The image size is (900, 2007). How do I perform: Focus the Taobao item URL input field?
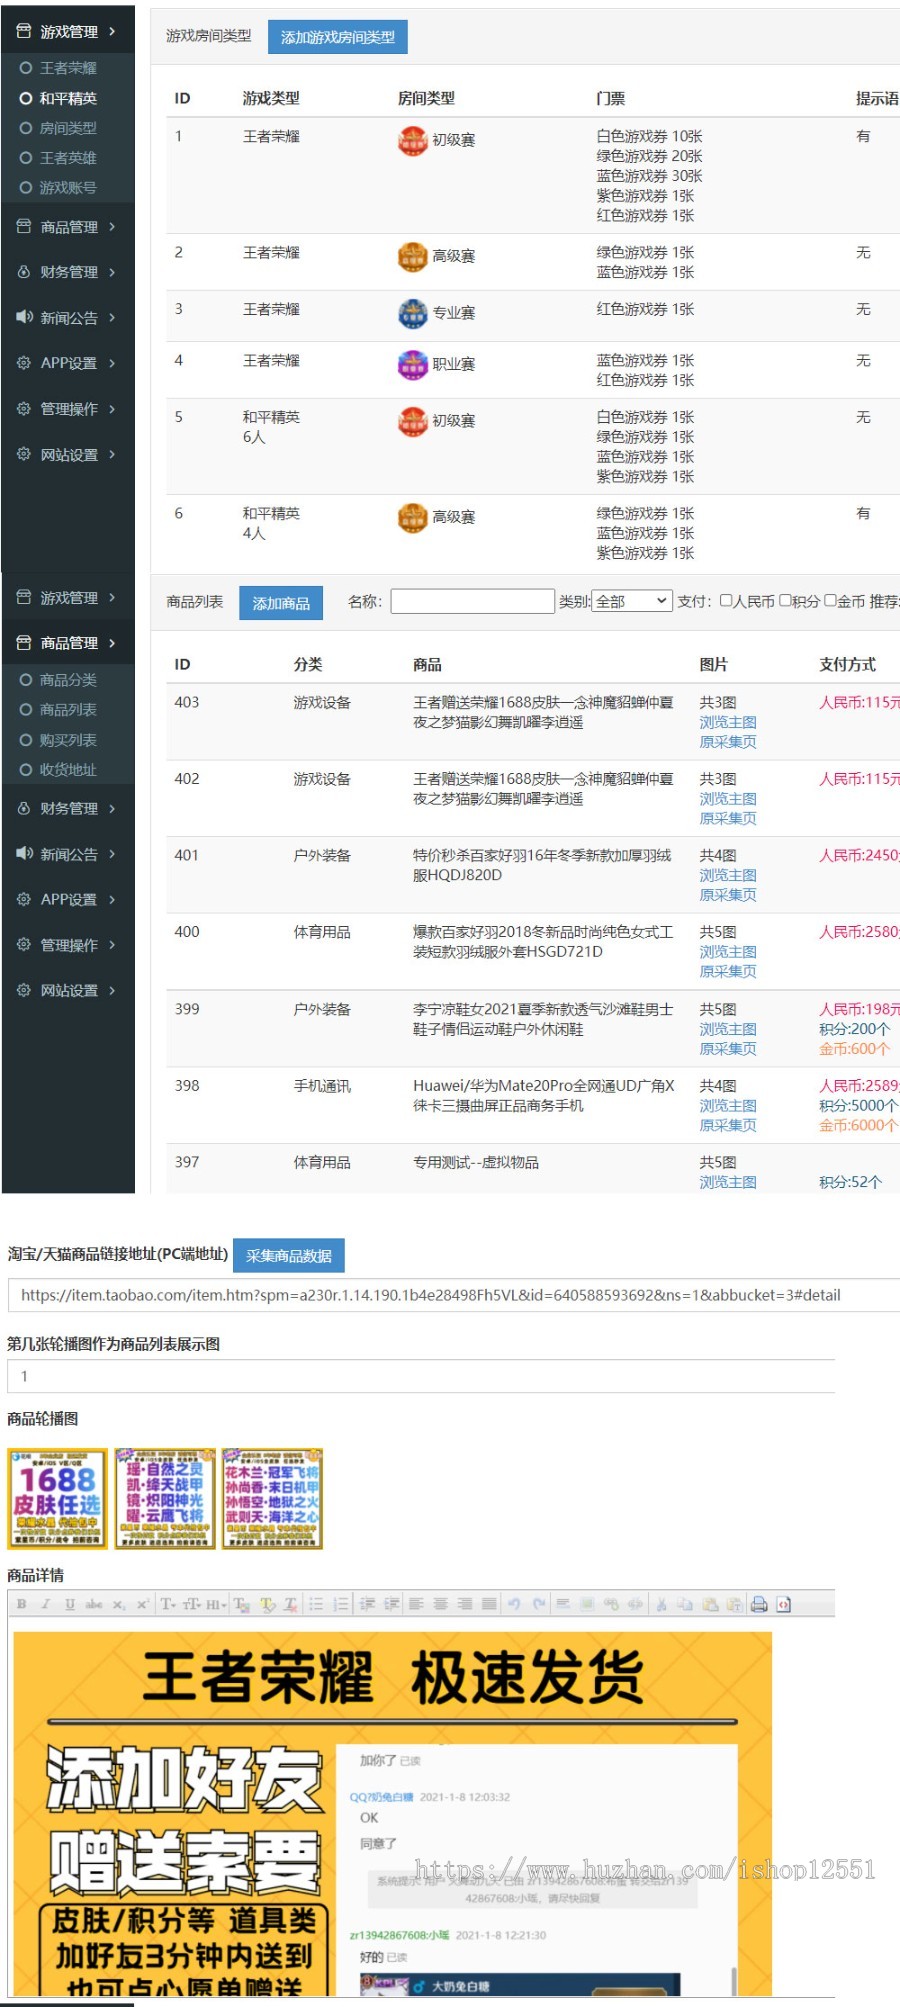coord(453,1295)
